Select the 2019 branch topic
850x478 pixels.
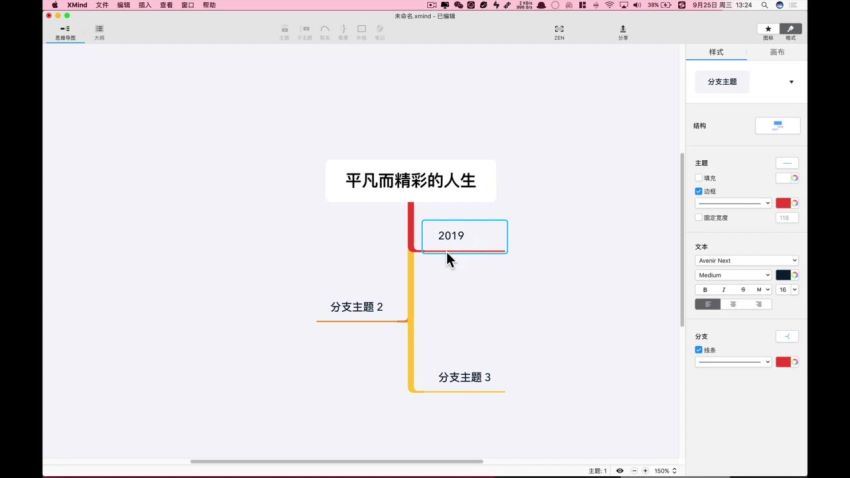pyautogui.click(x=465, y=236)
